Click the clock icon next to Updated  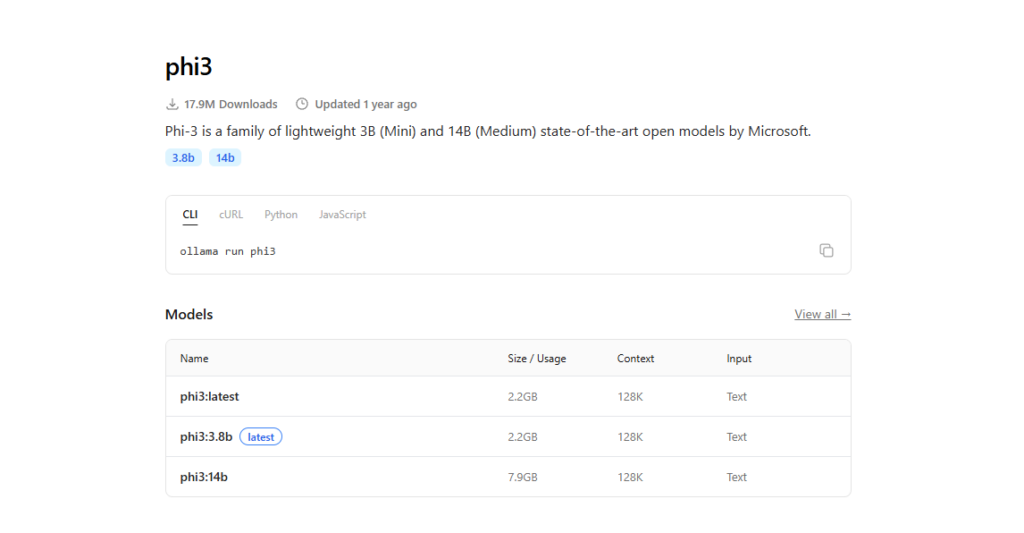pyautogui.click(x=302, y=104)
